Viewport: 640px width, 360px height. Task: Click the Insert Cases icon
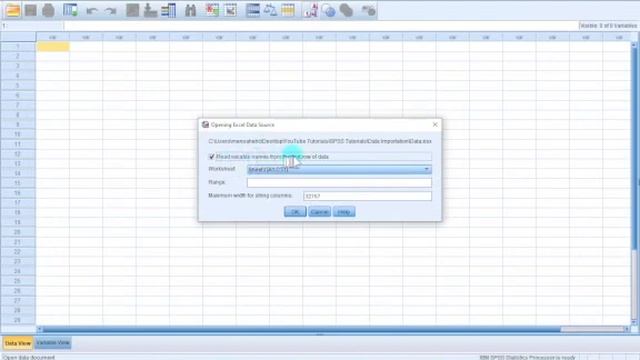coord(212,10)
